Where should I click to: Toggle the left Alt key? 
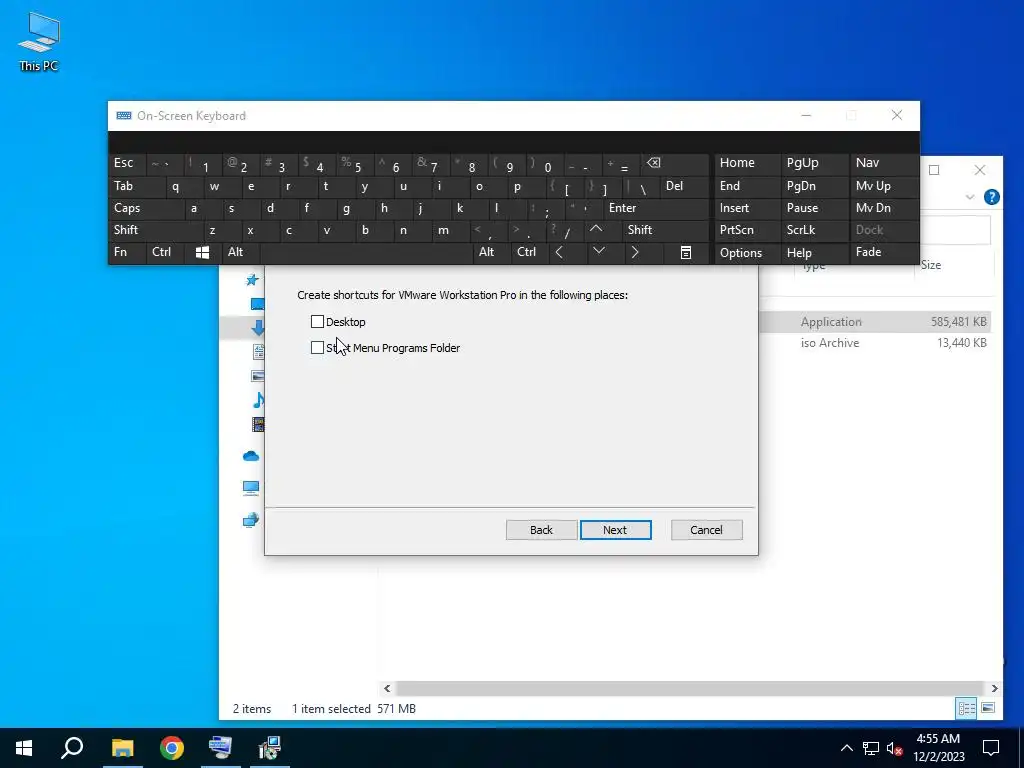tap(240, 253)
